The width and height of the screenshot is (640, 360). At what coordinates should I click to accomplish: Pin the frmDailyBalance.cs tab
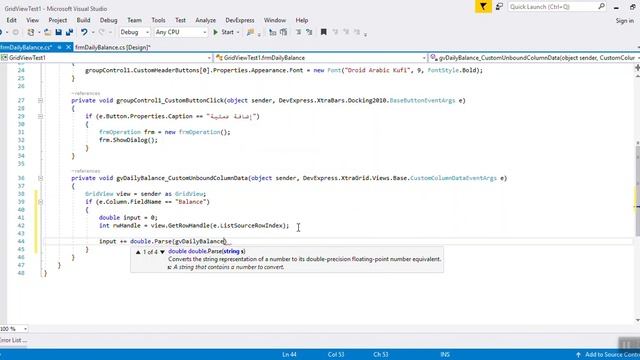coord(60,47)
